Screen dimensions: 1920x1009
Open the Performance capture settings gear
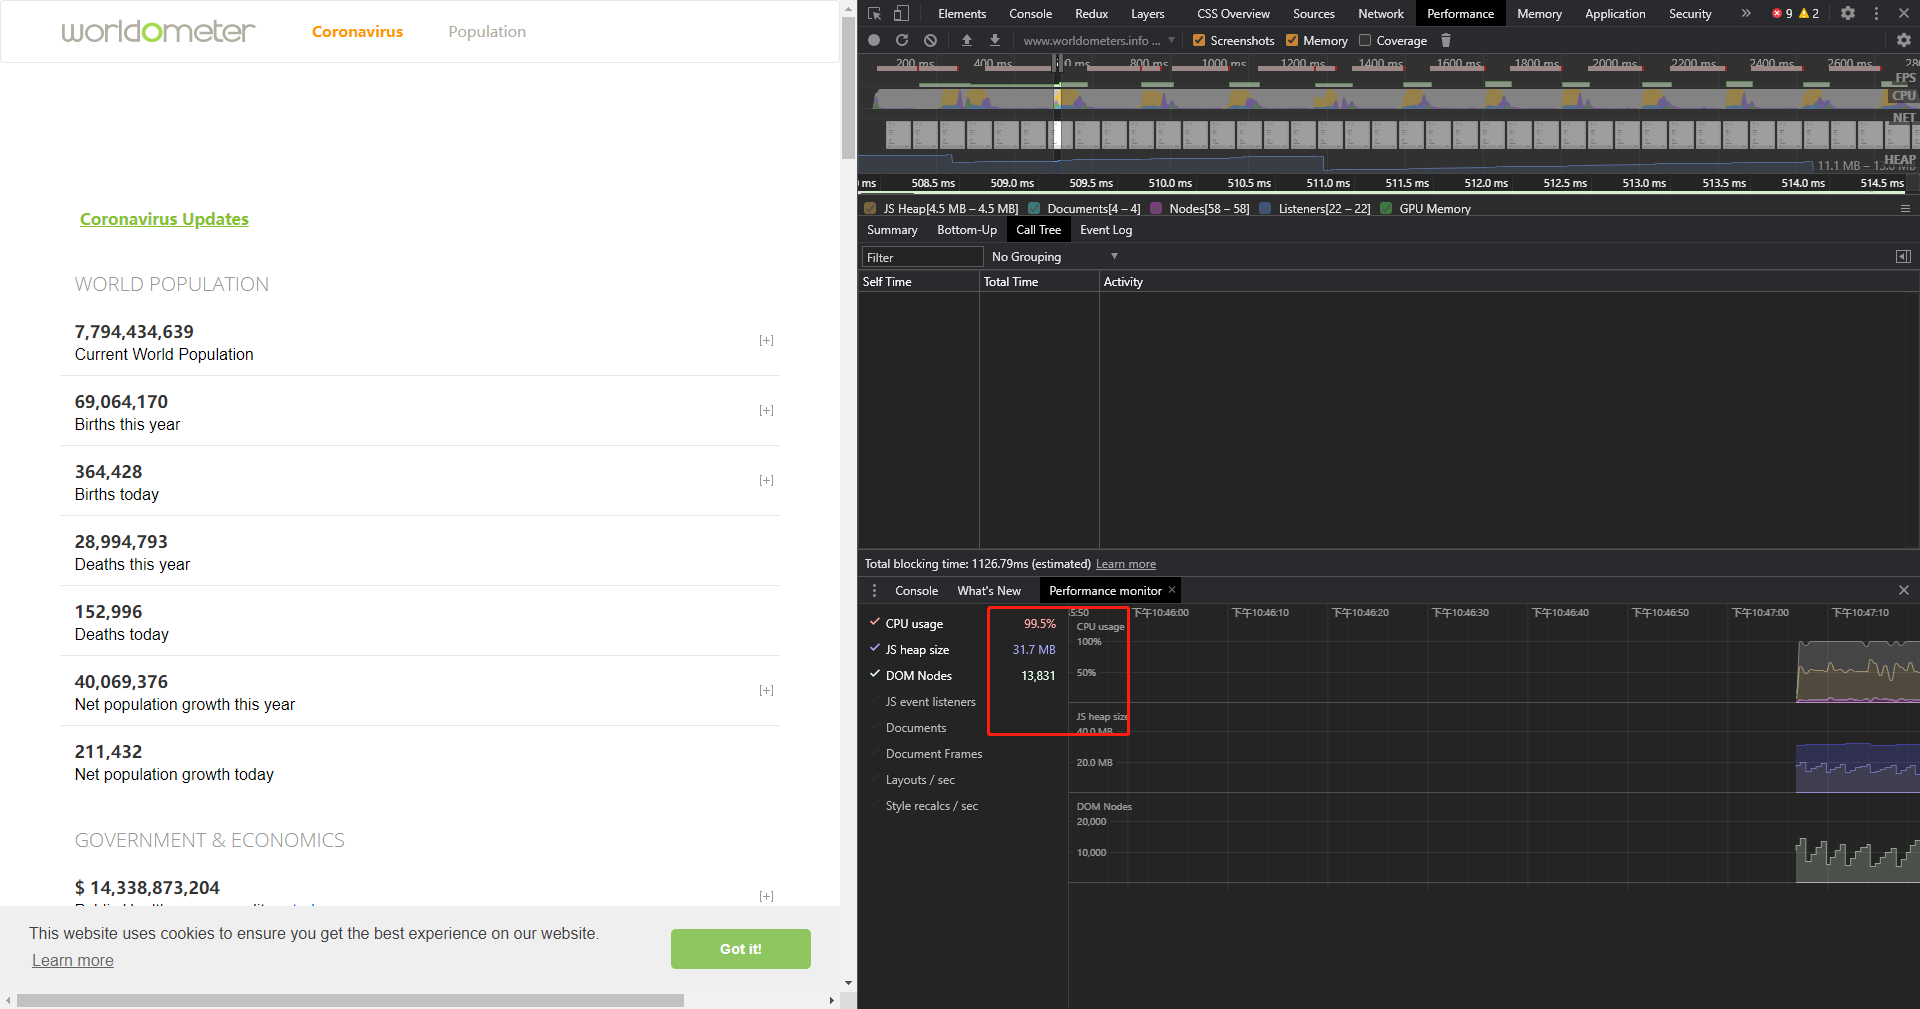click(x=1904, y=41)
